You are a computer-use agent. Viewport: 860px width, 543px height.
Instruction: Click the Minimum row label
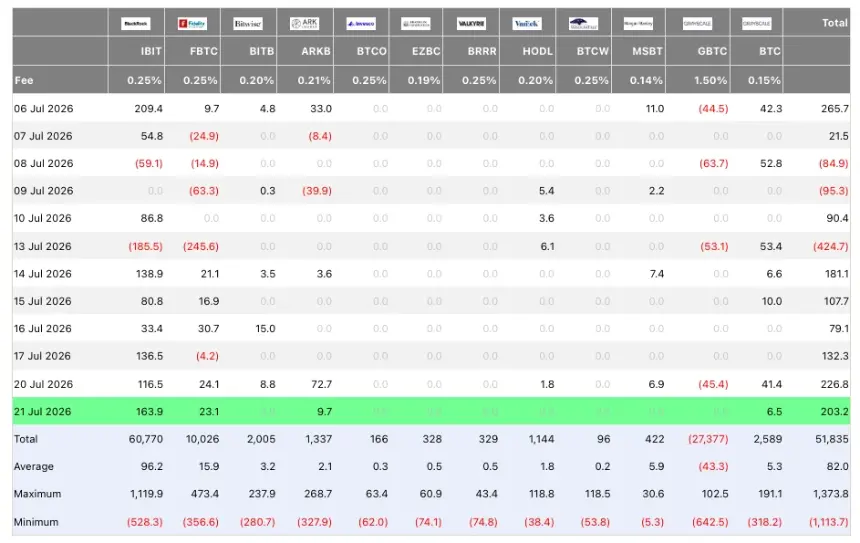pos(36,522)
